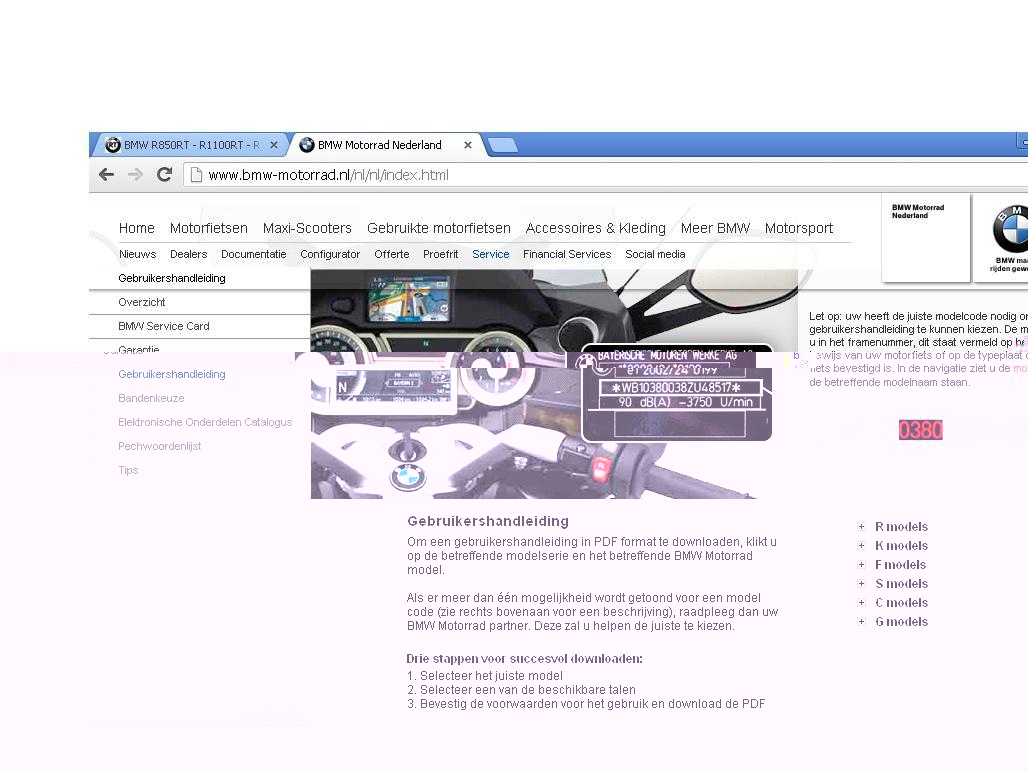Viewport: 1028px width, 772px height.
Task: Expand the G models list
Action: click(900, 622)
